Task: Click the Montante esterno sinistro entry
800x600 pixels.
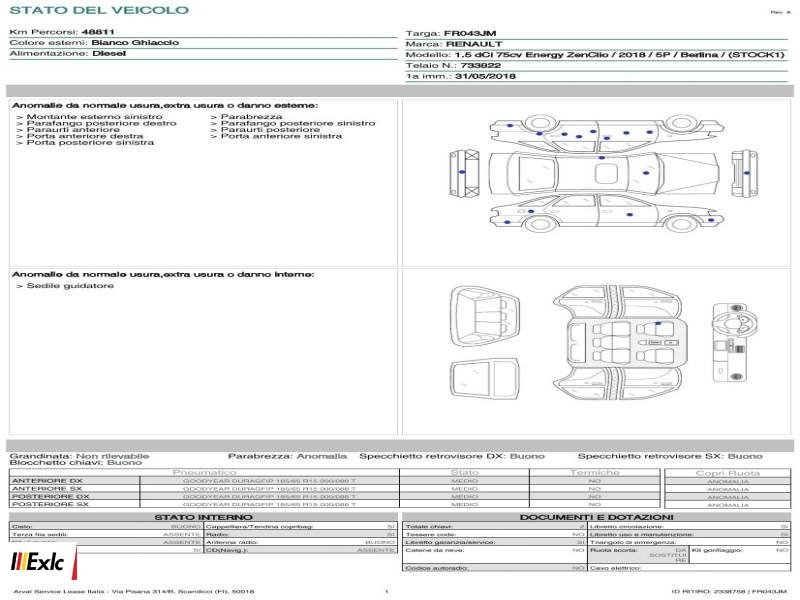Action: pos(90,117)
